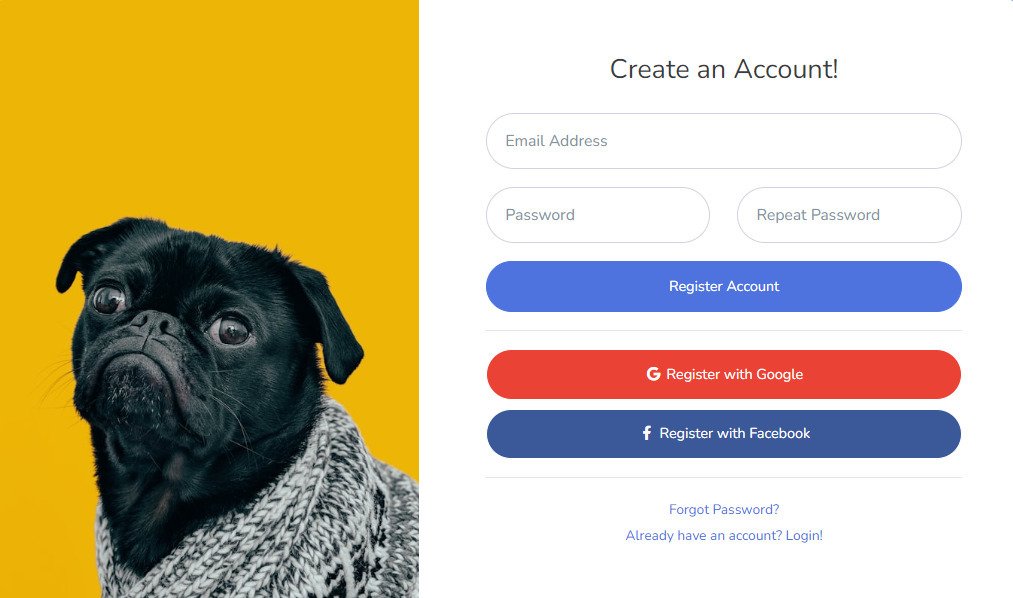Sign up via Register with Facebook button
This screenshot has width=1013, height=598.
(724, 434)
